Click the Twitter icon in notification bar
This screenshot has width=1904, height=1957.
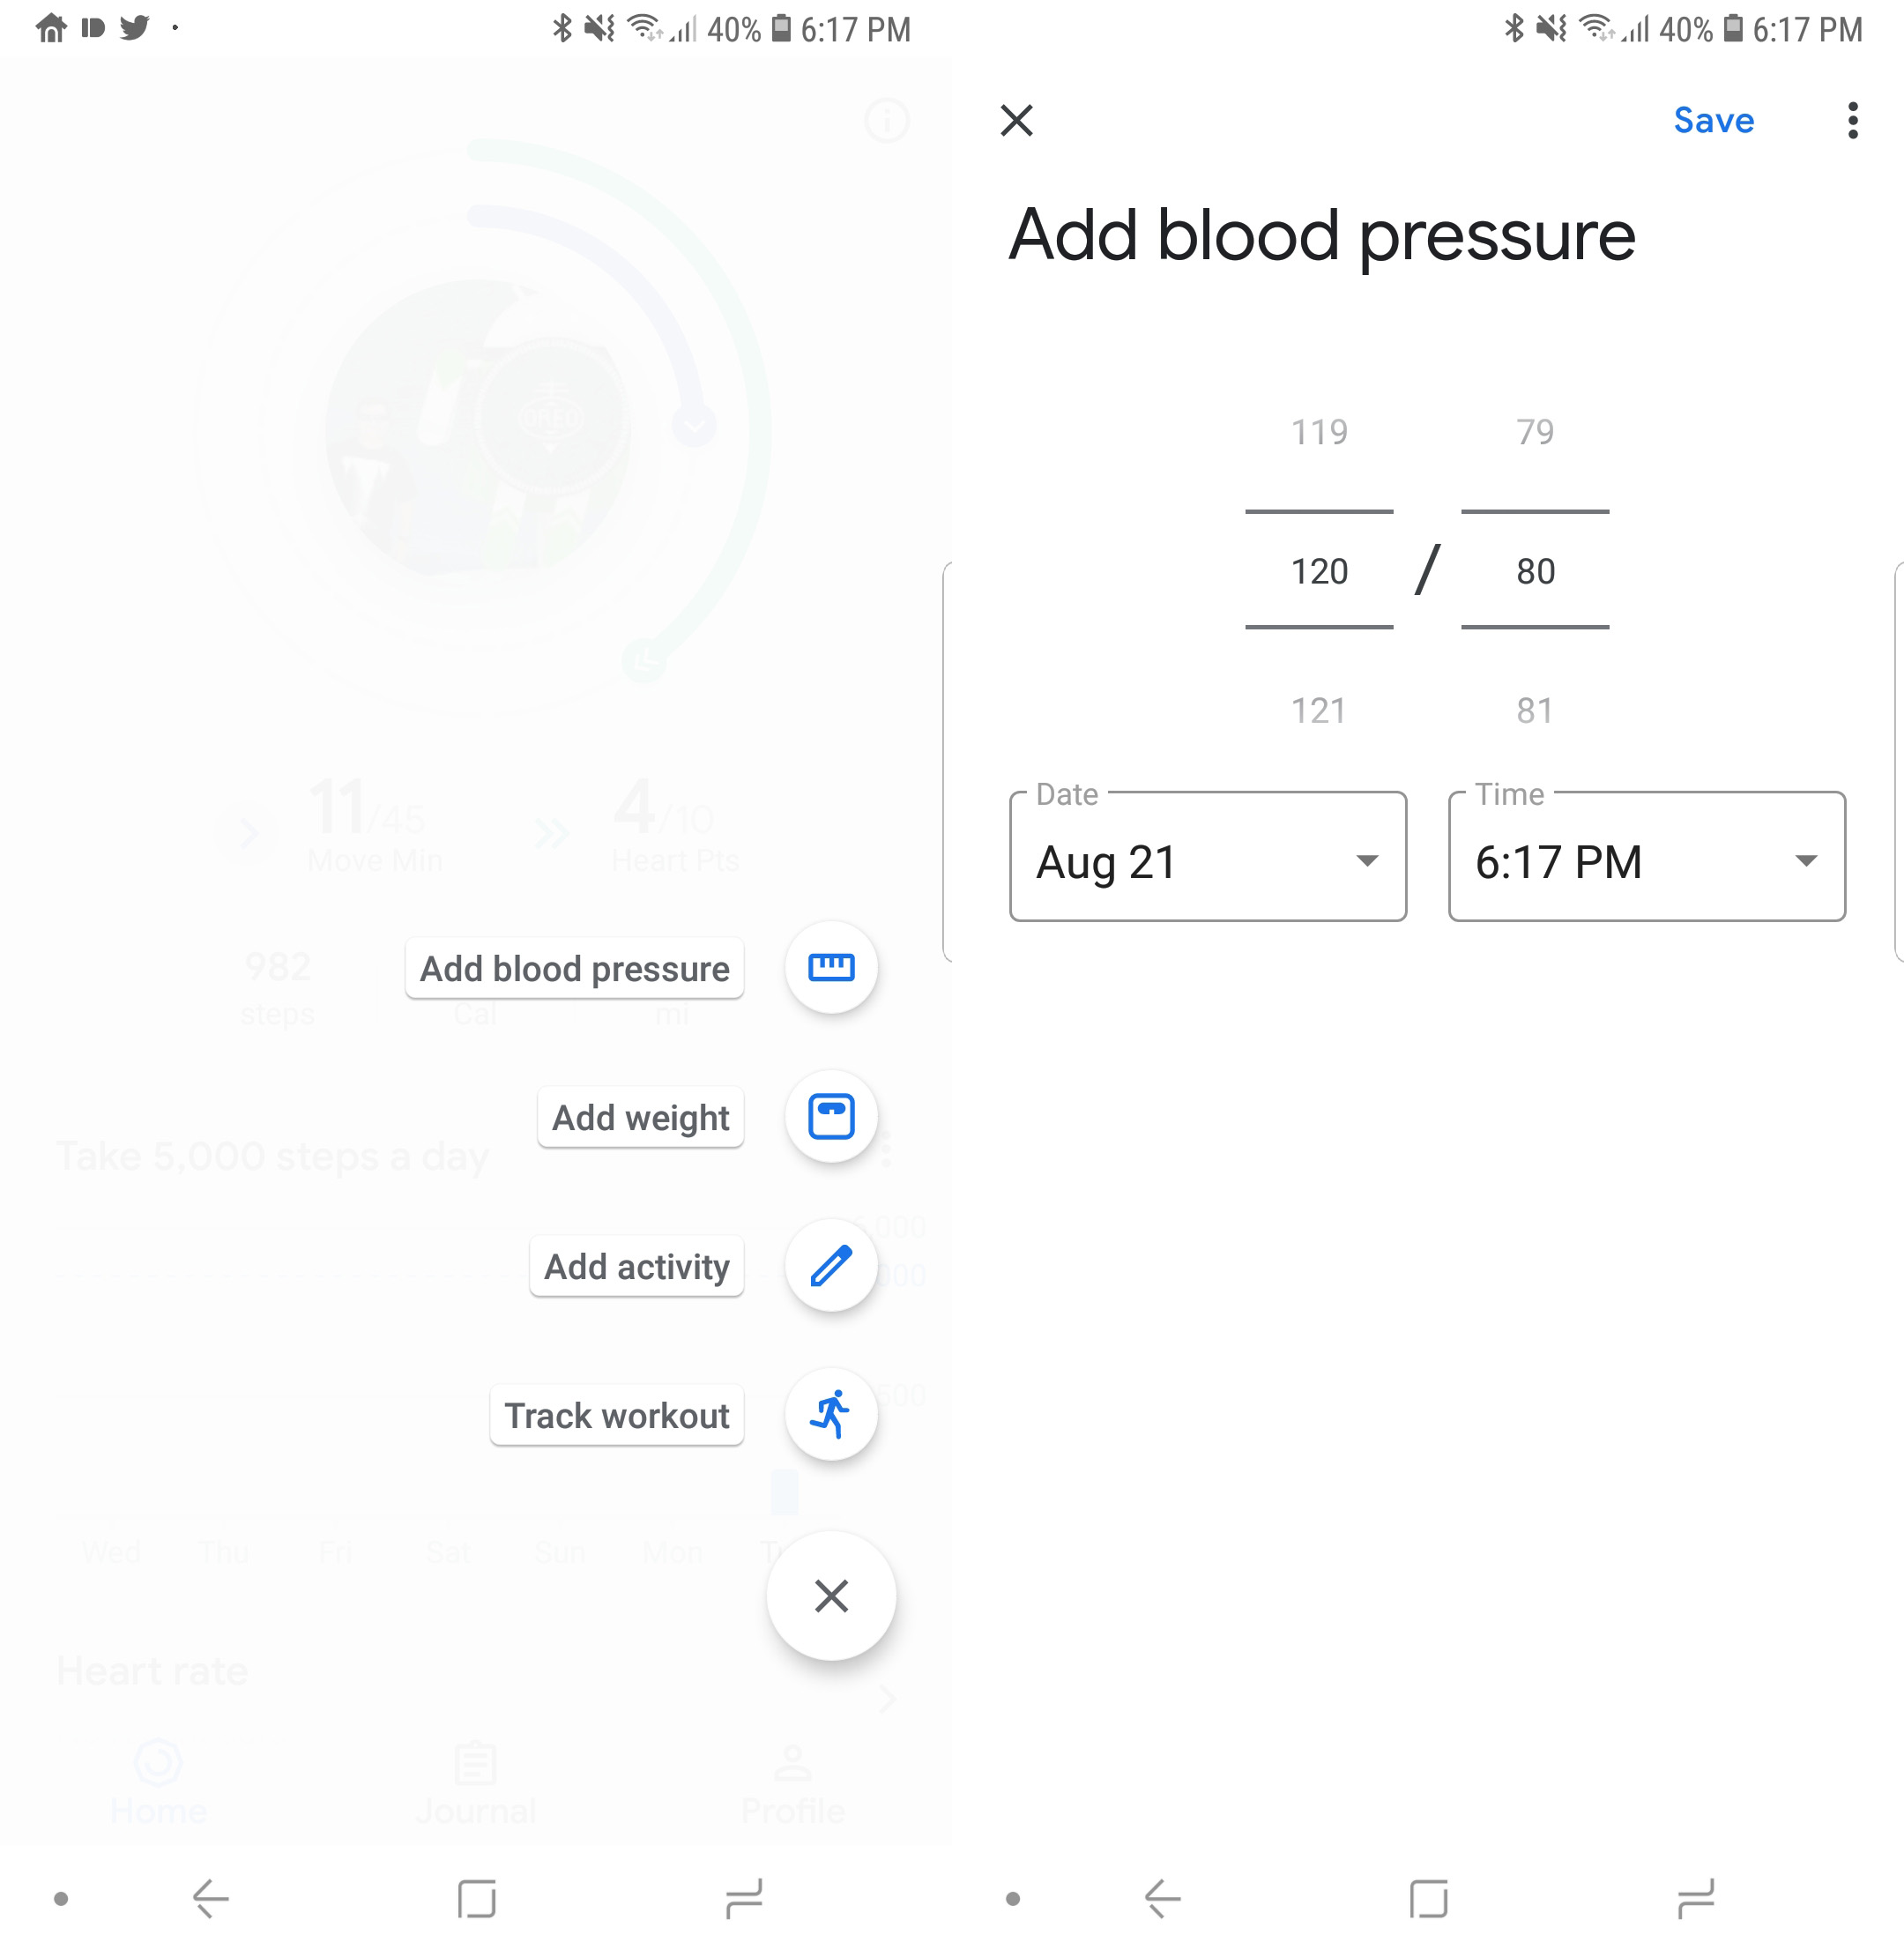click(137, 23)
